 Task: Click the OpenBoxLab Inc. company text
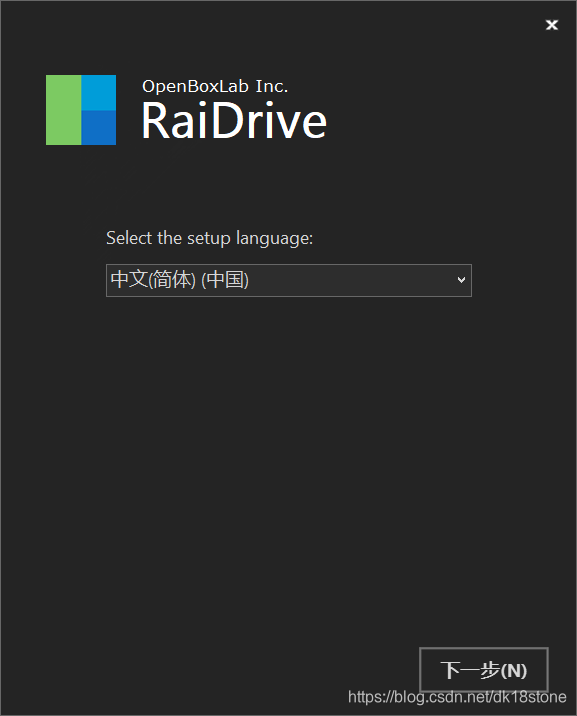pos(215,86)
